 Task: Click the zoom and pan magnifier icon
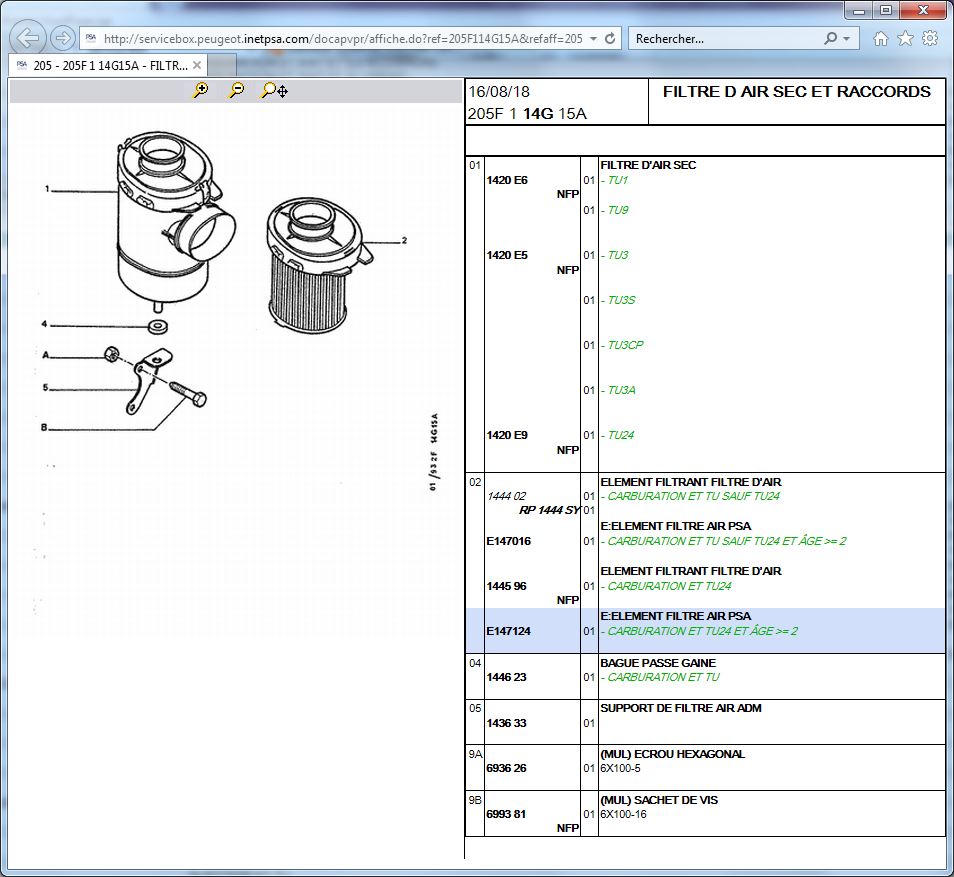(274, 91)
